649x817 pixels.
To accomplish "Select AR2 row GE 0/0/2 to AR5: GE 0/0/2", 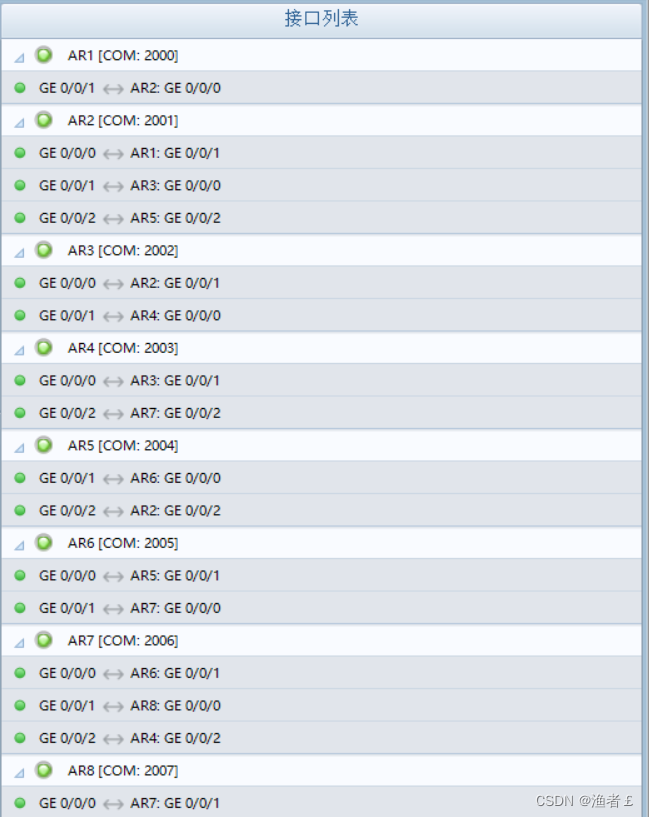I will [321, 217].
